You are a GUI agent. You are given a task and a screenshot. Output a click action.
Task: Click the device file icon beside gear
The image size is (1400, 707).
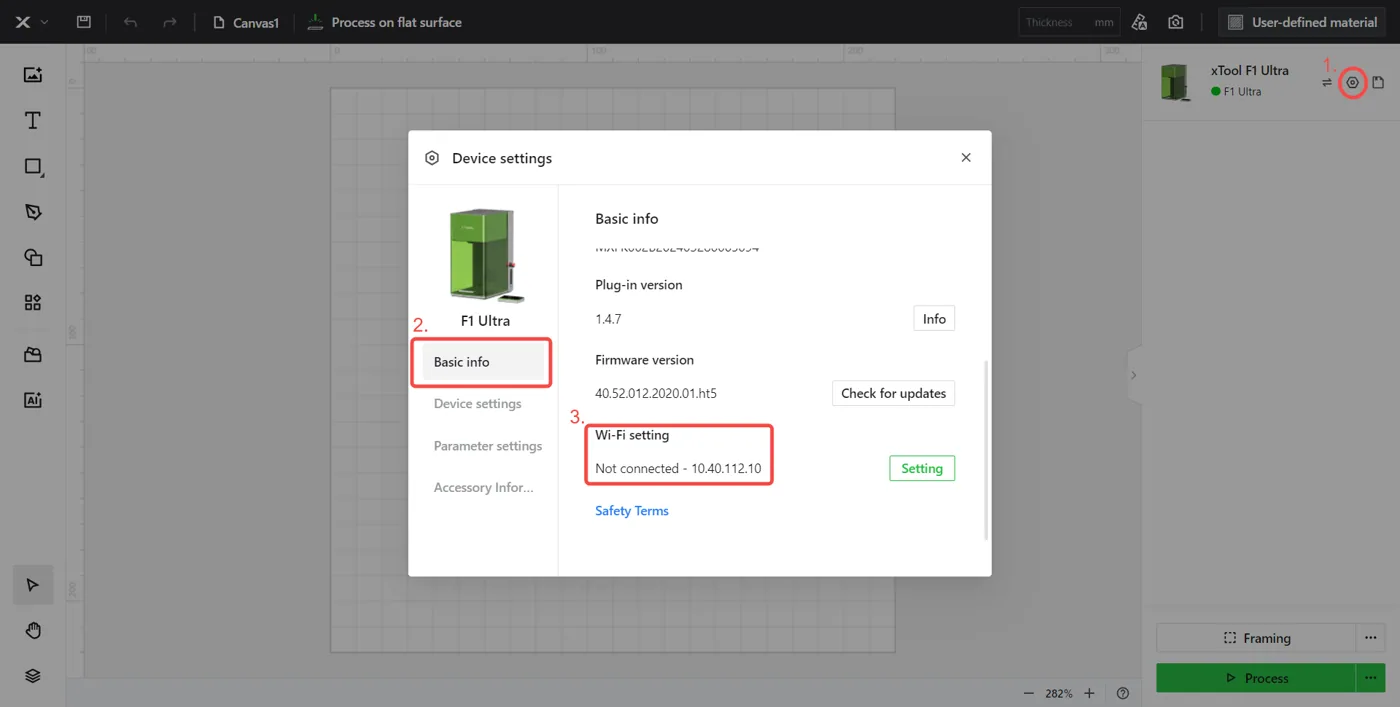point(1378,83)
